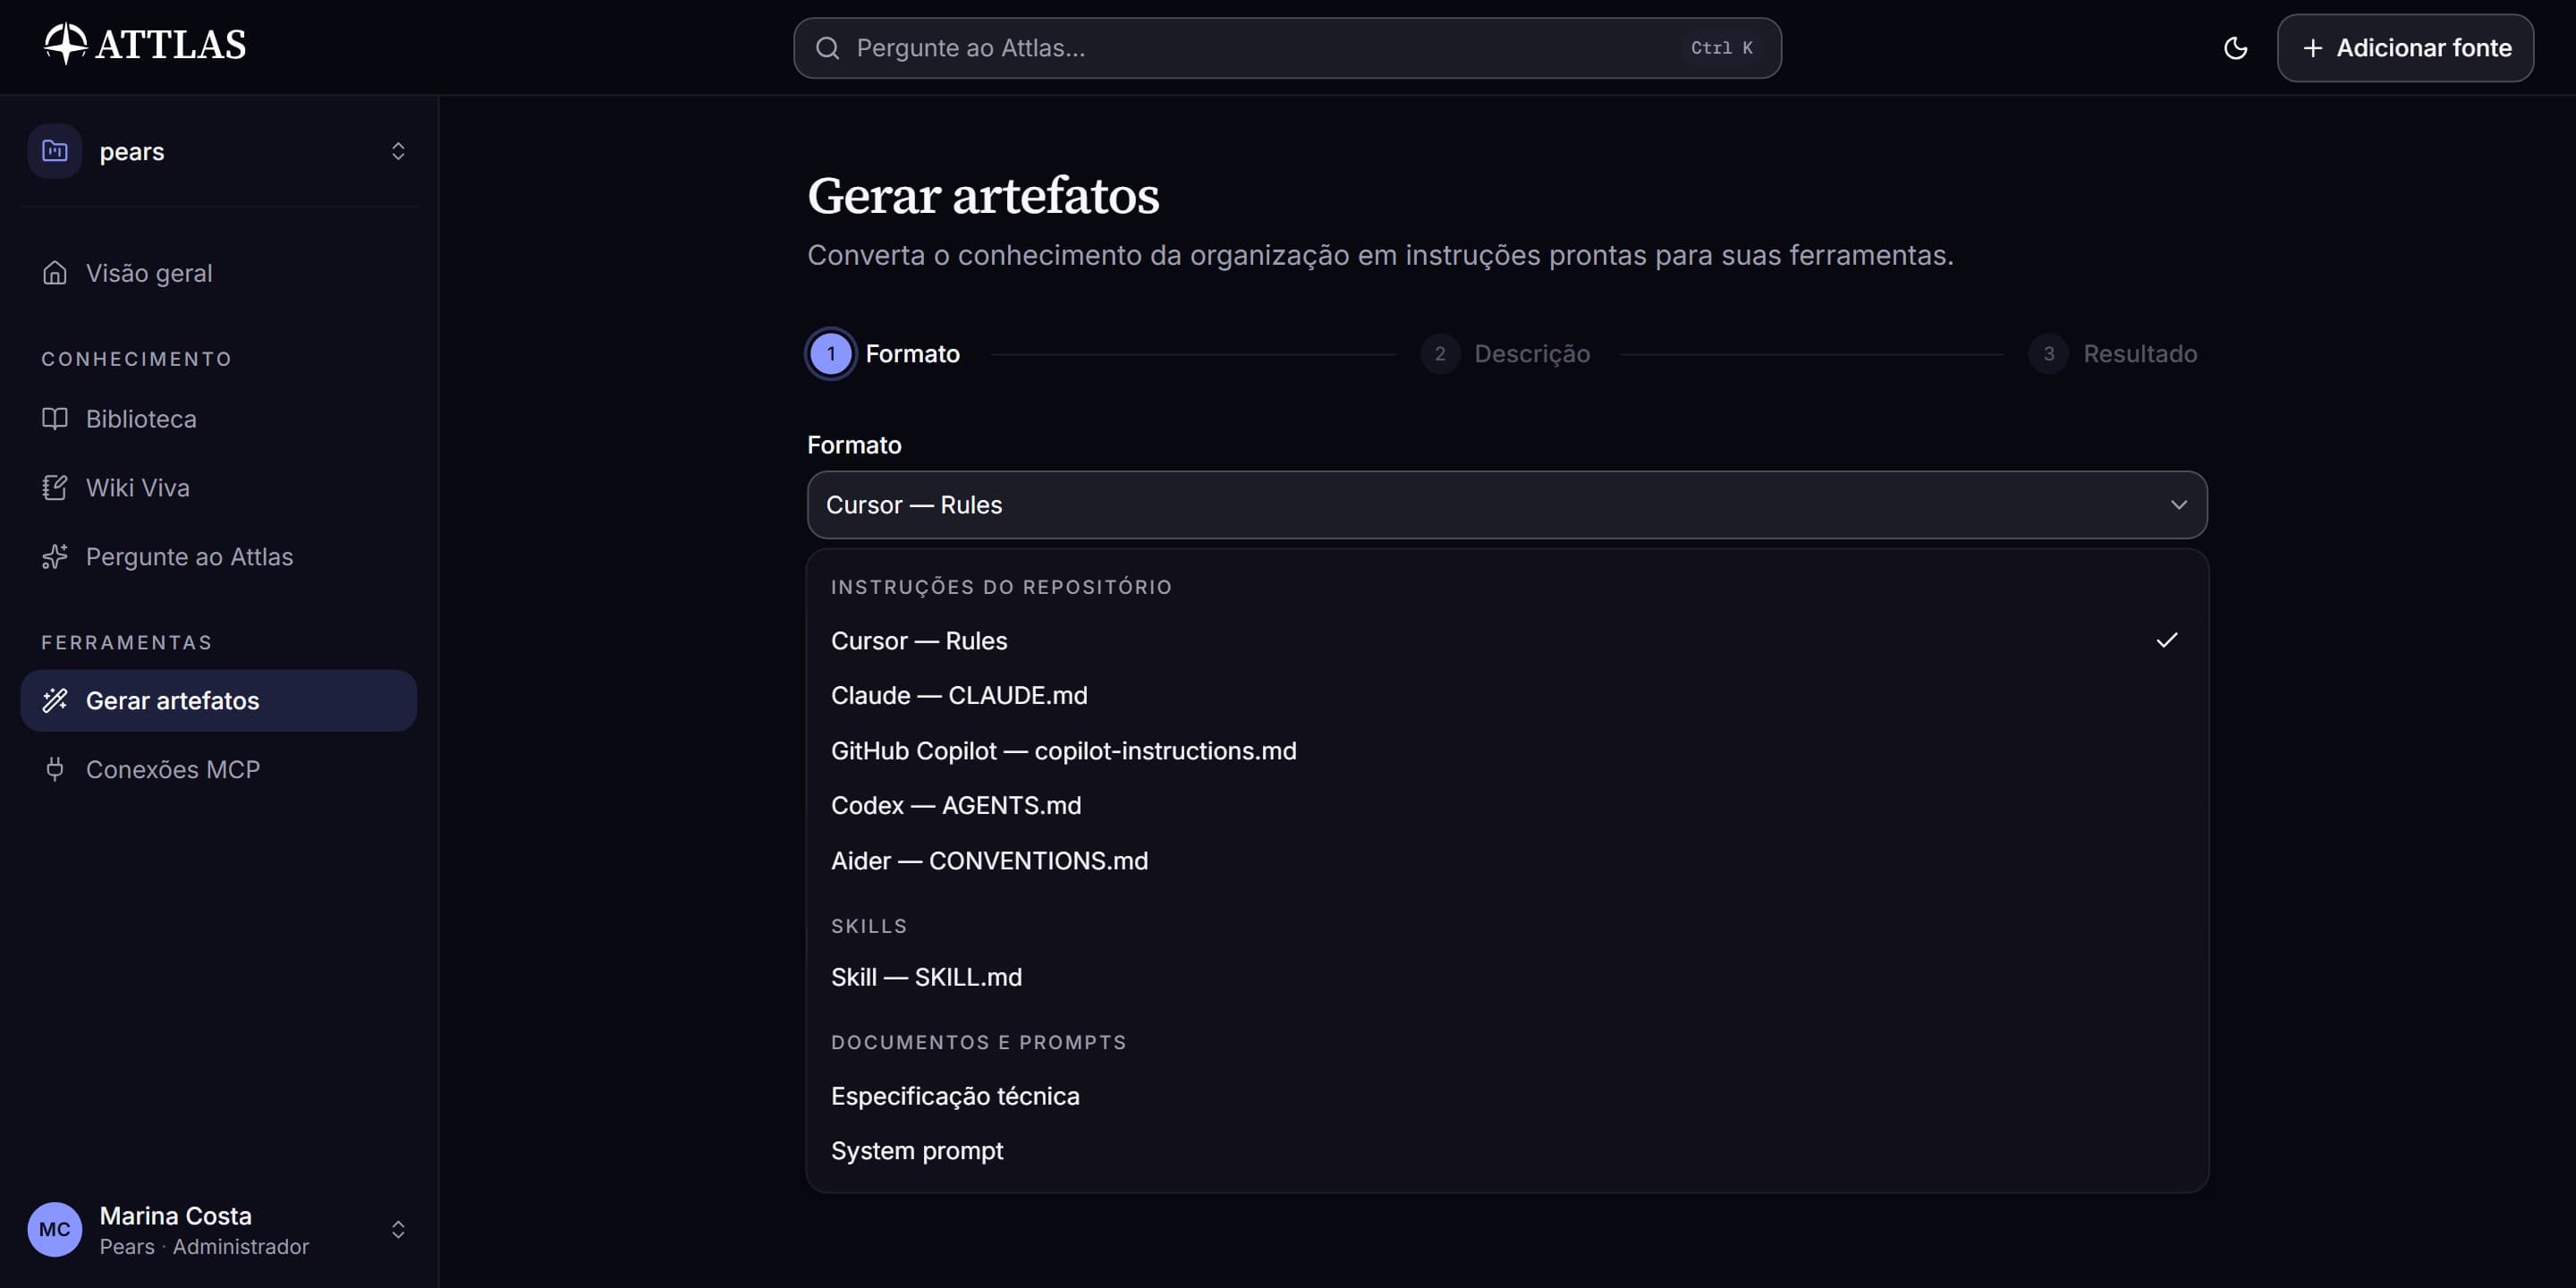Choose Skill — SKILL.md option
This screenshot has height=1288, width=2576.
[1507, 977]
